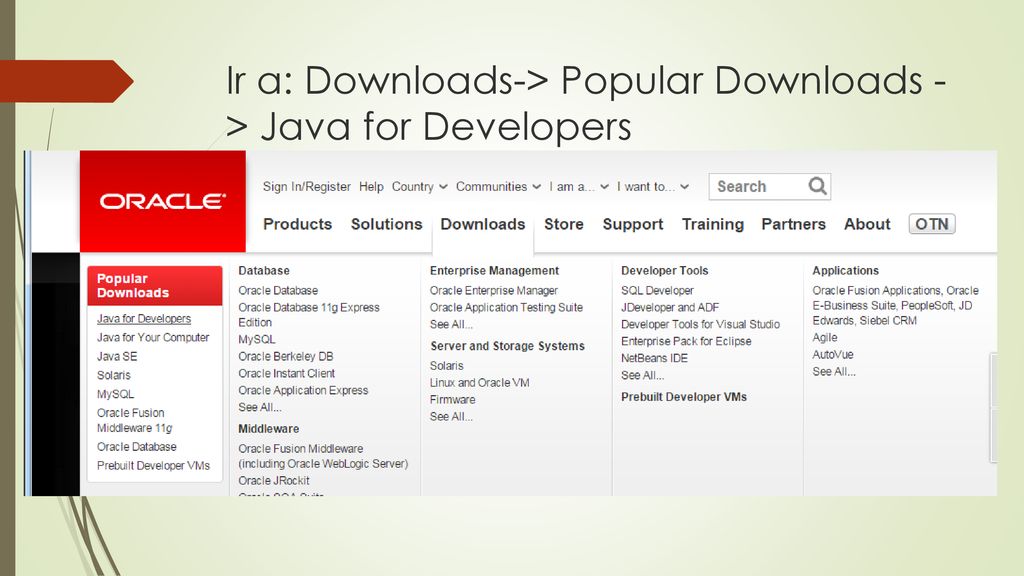Open SQL Developer link
Viewport: 1024px width, 576px height.
pyautogui.click(x=657, y=291)
